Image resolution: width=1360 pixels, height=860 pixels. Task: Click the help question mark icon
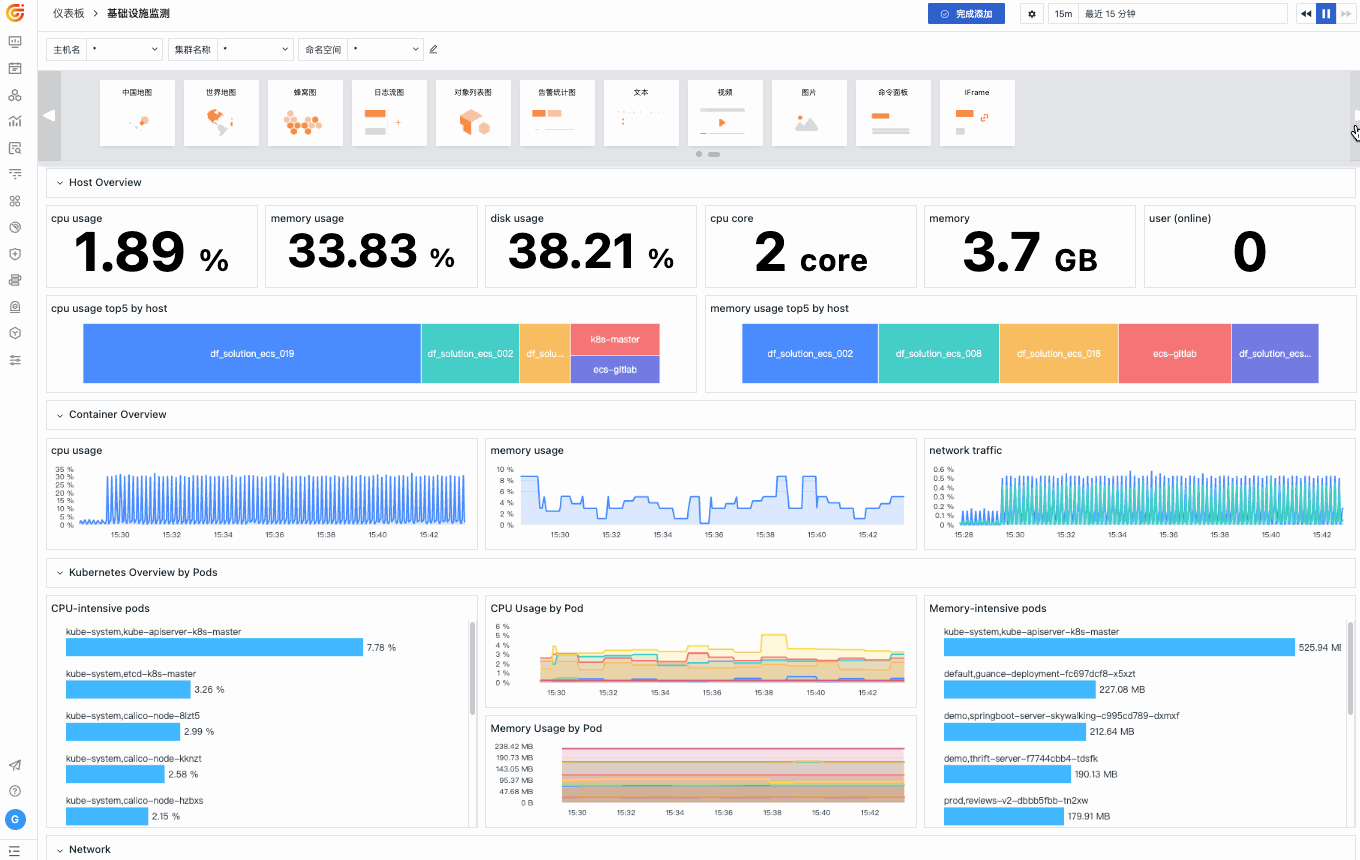[15, 791]
